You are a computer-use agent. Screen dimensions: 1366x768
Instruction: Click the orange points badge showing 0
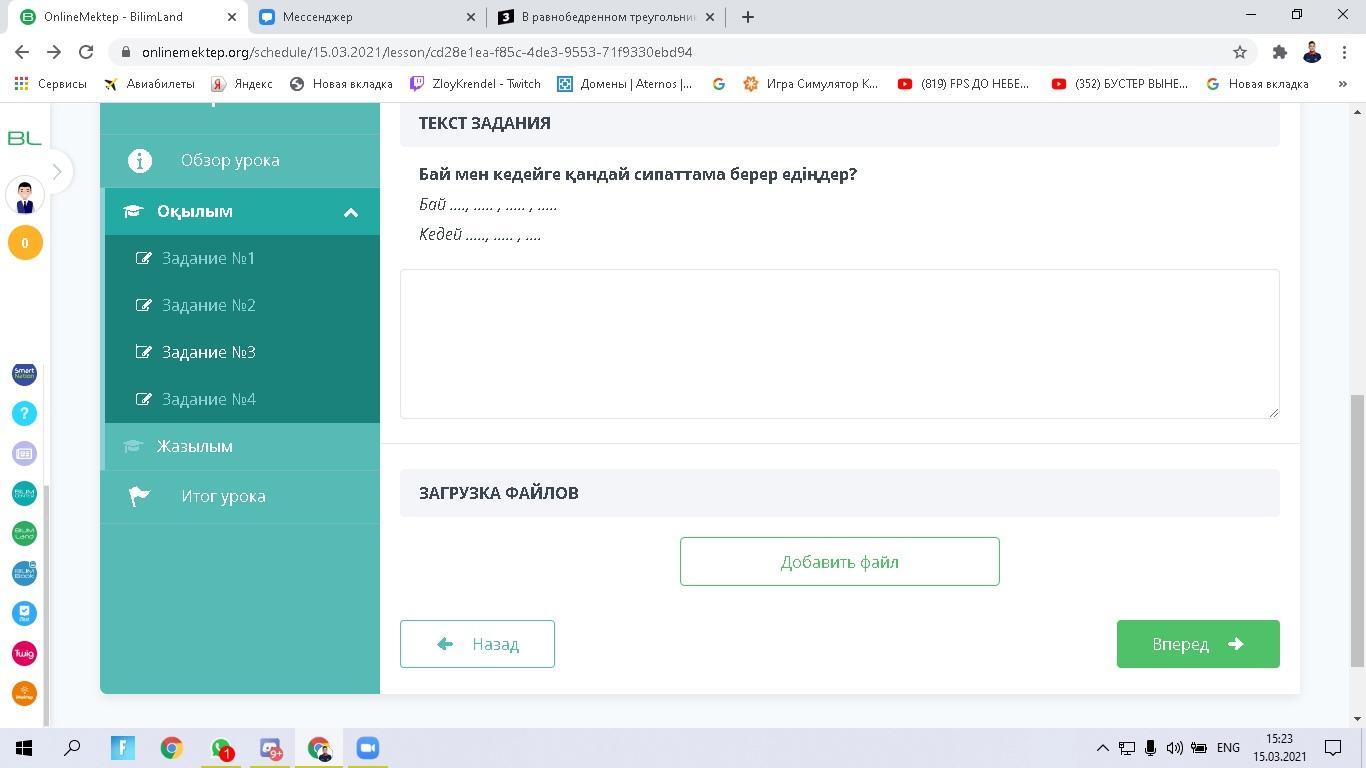(x=25, y=243)
